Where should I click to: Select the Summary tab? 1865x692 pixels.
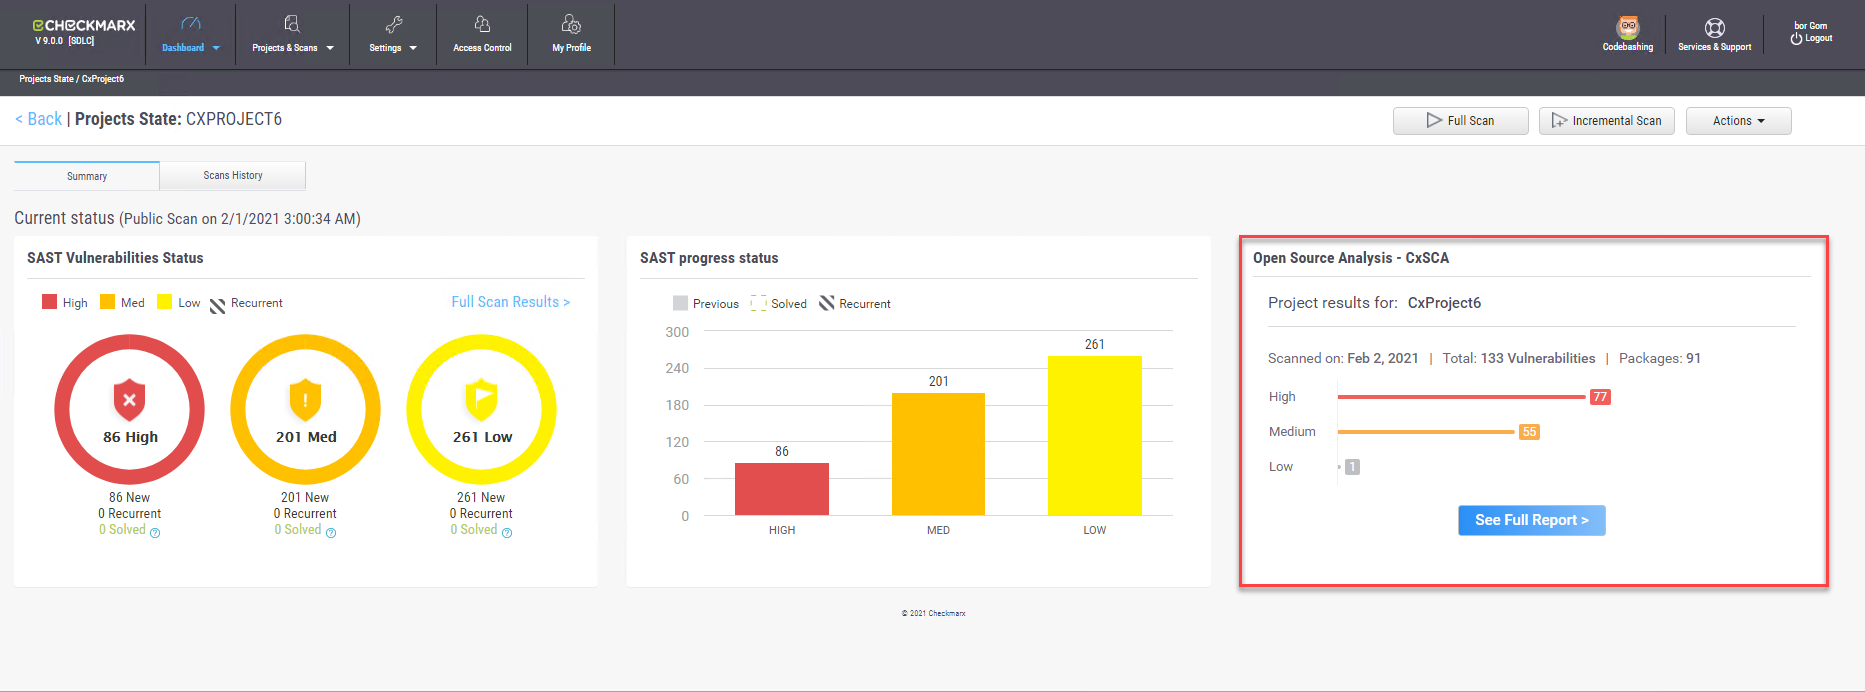[x=87, y=176]
